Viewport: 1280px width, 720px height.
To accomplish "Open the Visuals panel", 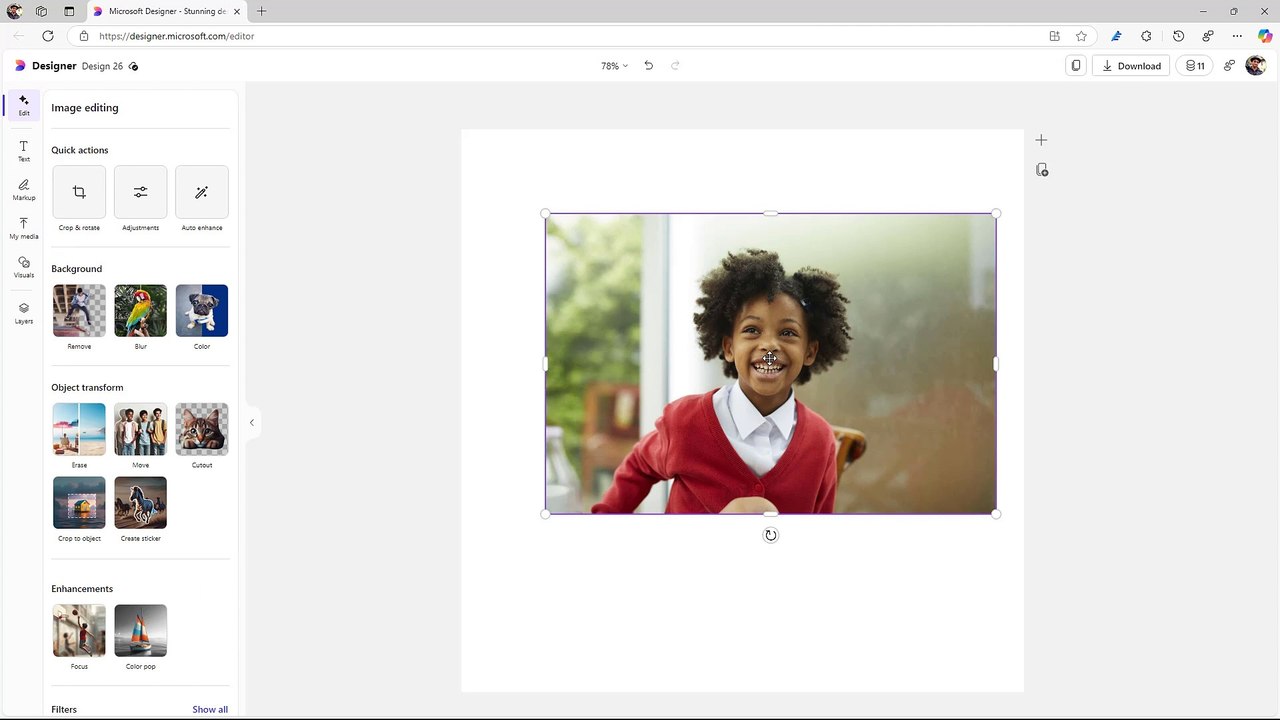I will click(24, 267).
